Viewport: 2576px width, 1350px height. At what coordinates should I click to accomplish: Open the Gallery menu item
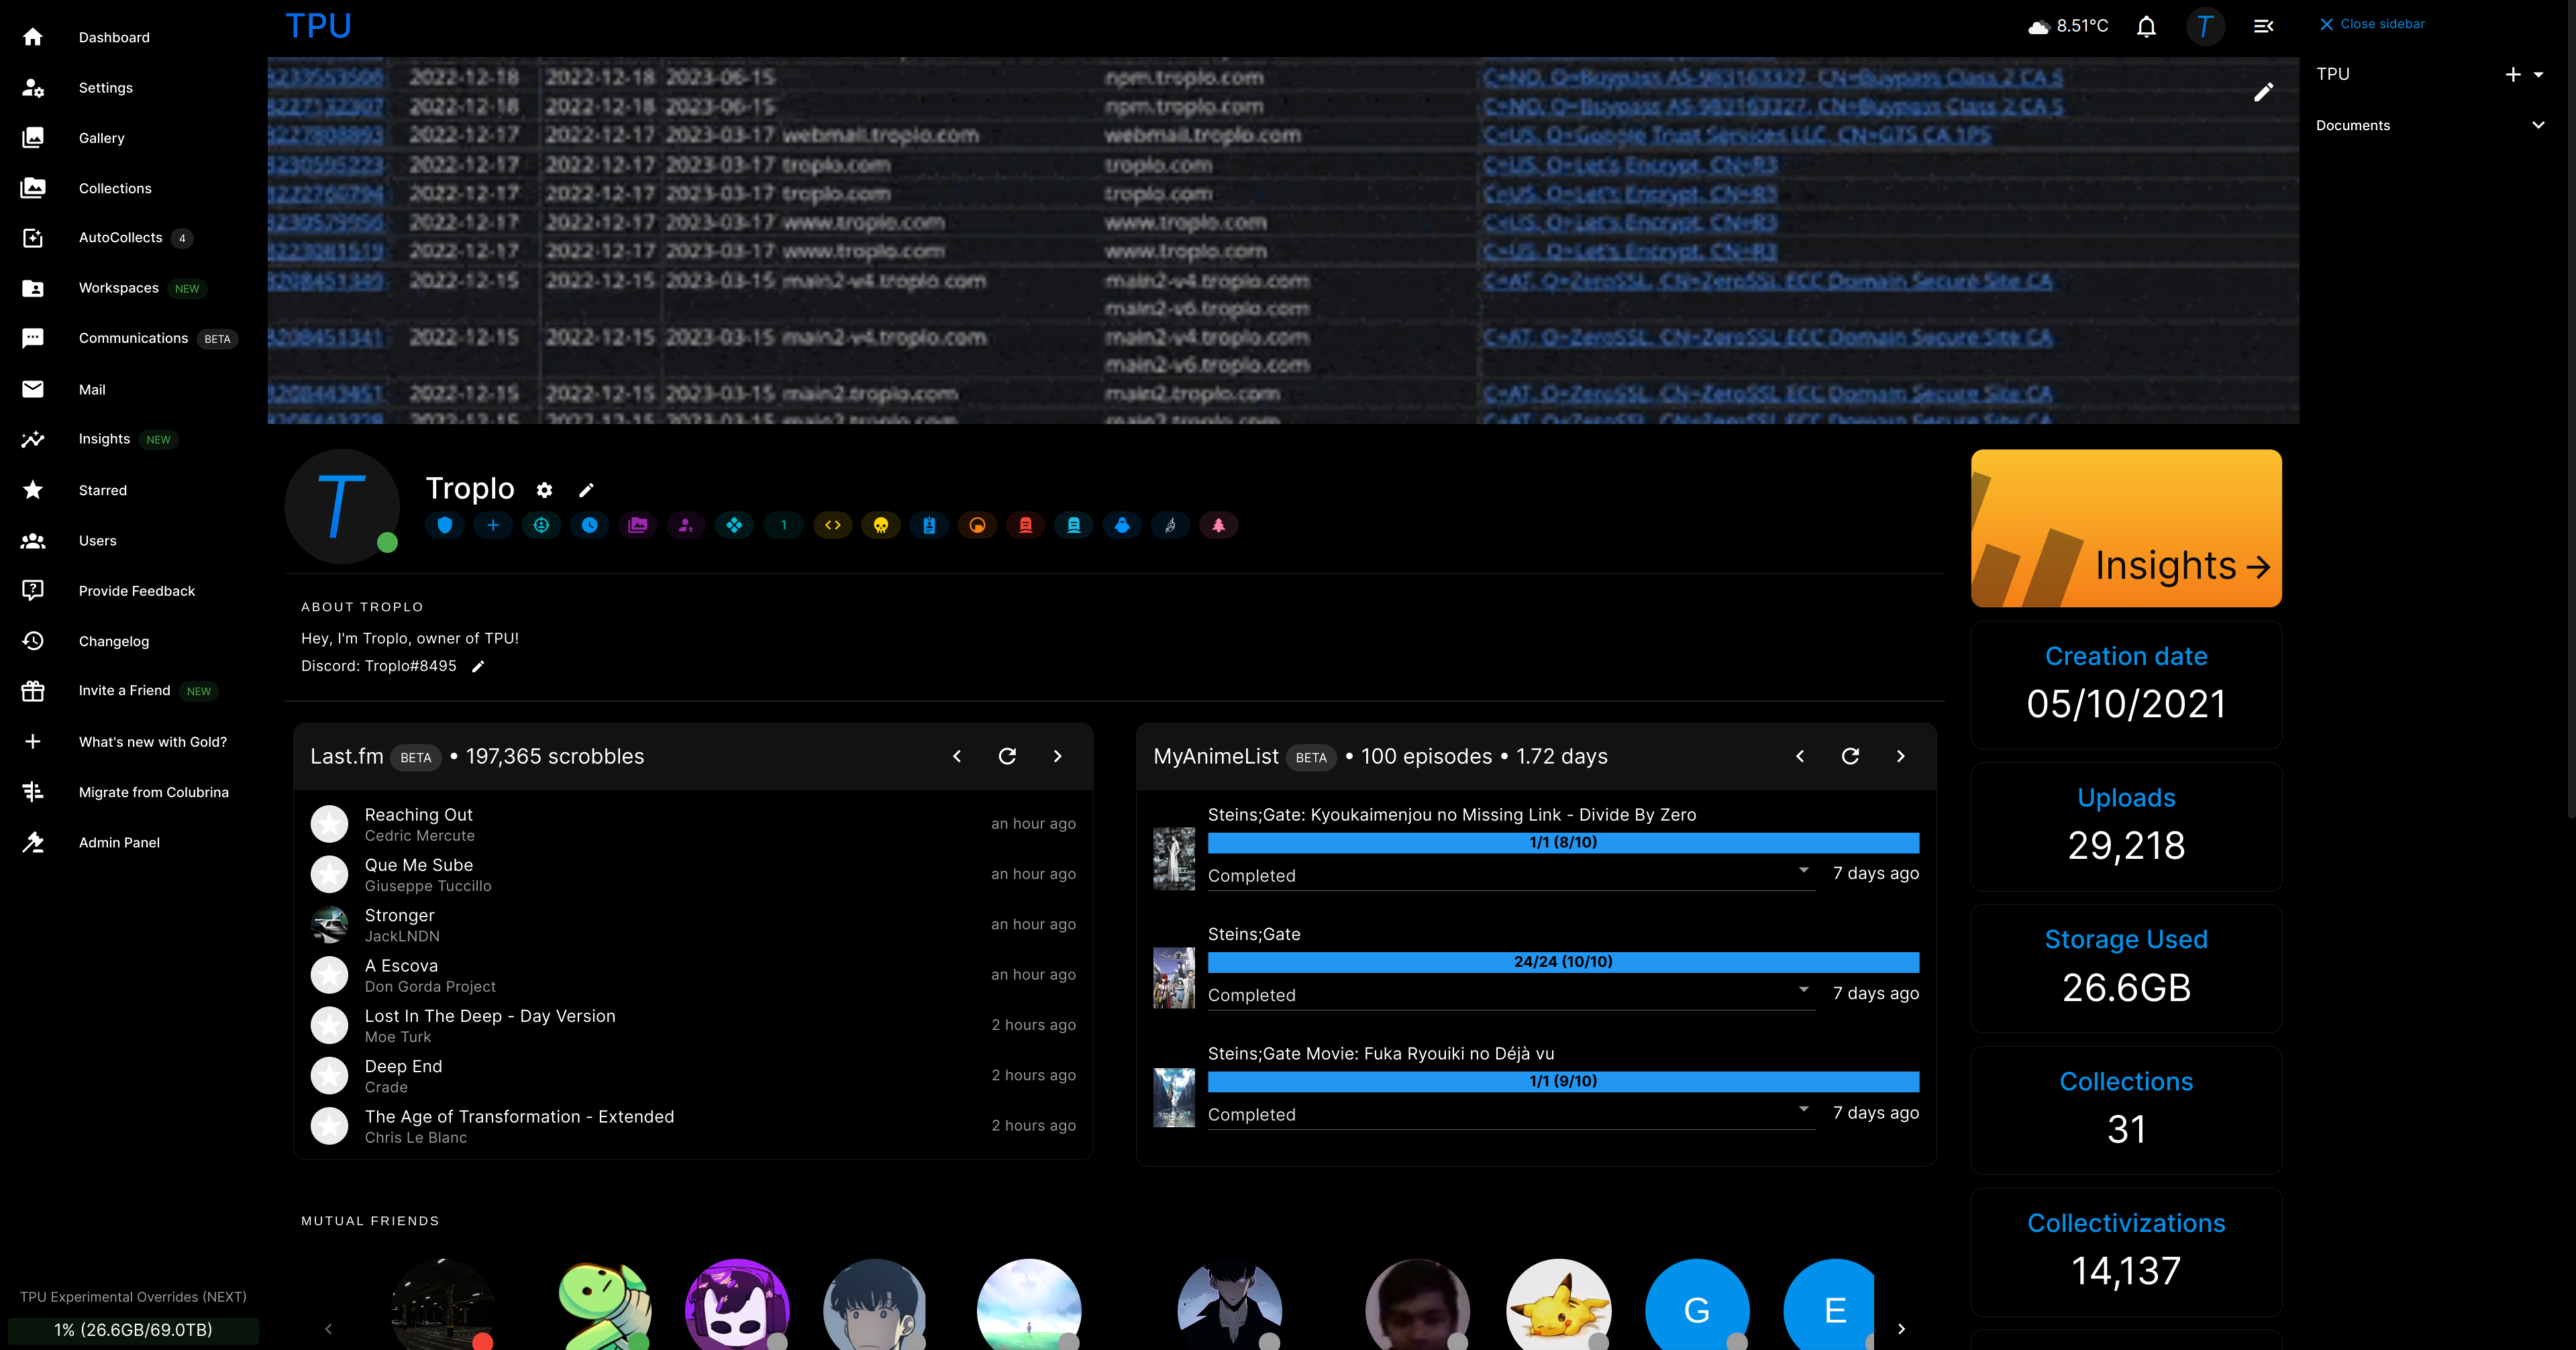(102, 138)
